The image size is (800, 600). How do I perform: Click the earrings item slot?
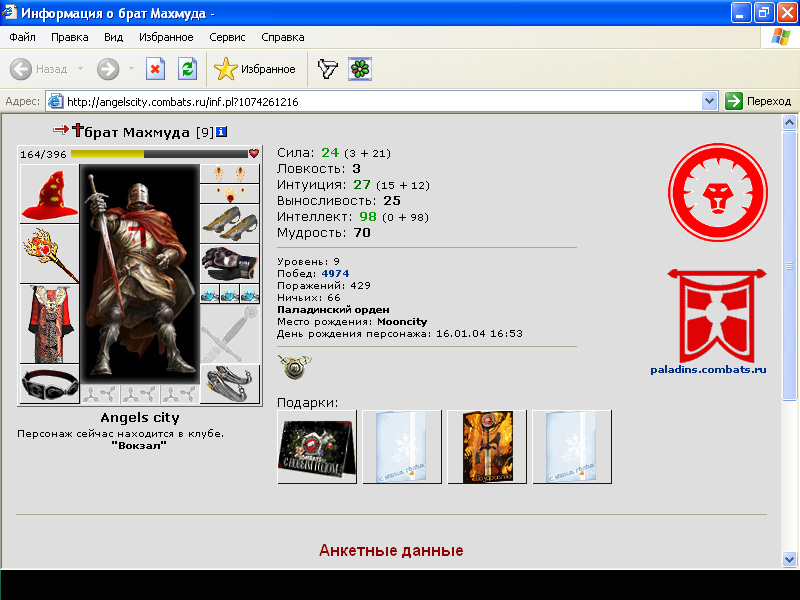[230, 173]
